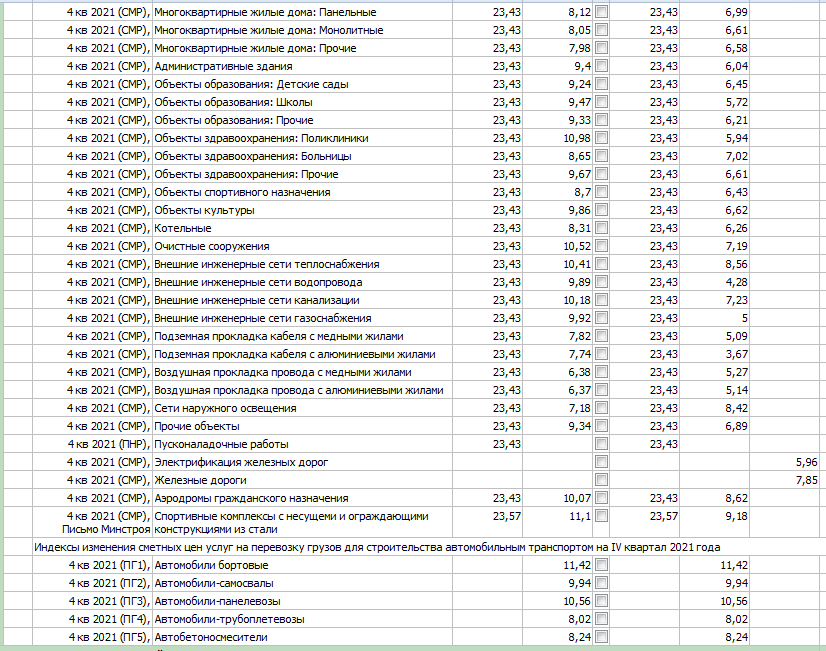Click value 6,04 in Административные здания row
The image size is (826, 651).
coord(736,66)
